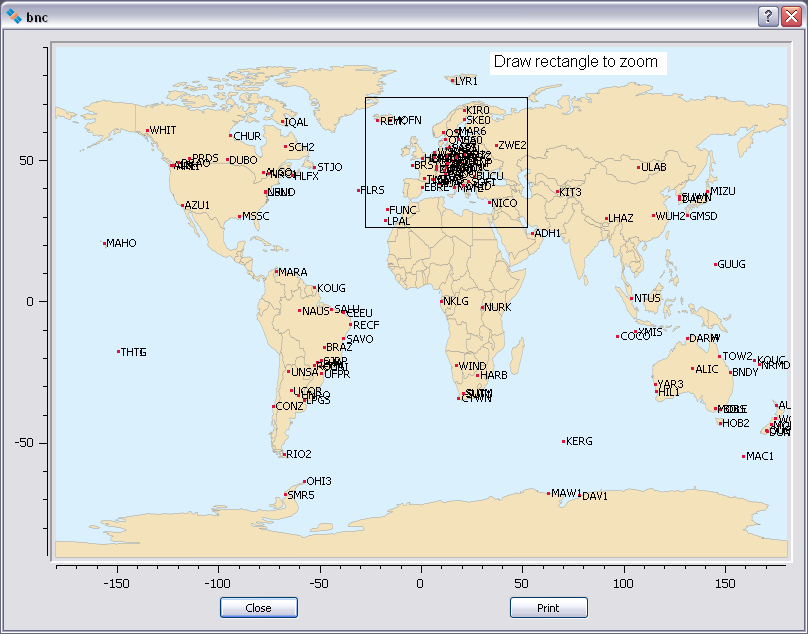The width and height of the screenshot is (808, 634).
Task: Select the WHIT station marker
Action: [147, 130]
